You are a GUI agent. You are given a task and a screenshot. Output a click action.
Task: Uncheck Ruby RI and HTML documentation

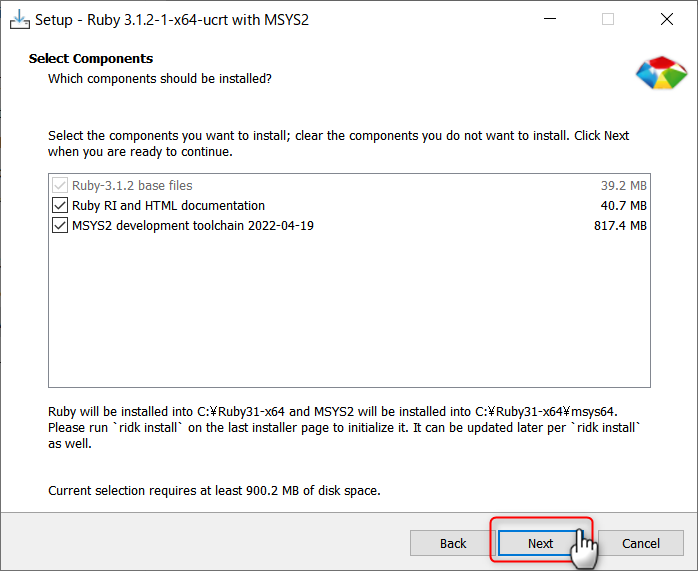tap(60, 205)
